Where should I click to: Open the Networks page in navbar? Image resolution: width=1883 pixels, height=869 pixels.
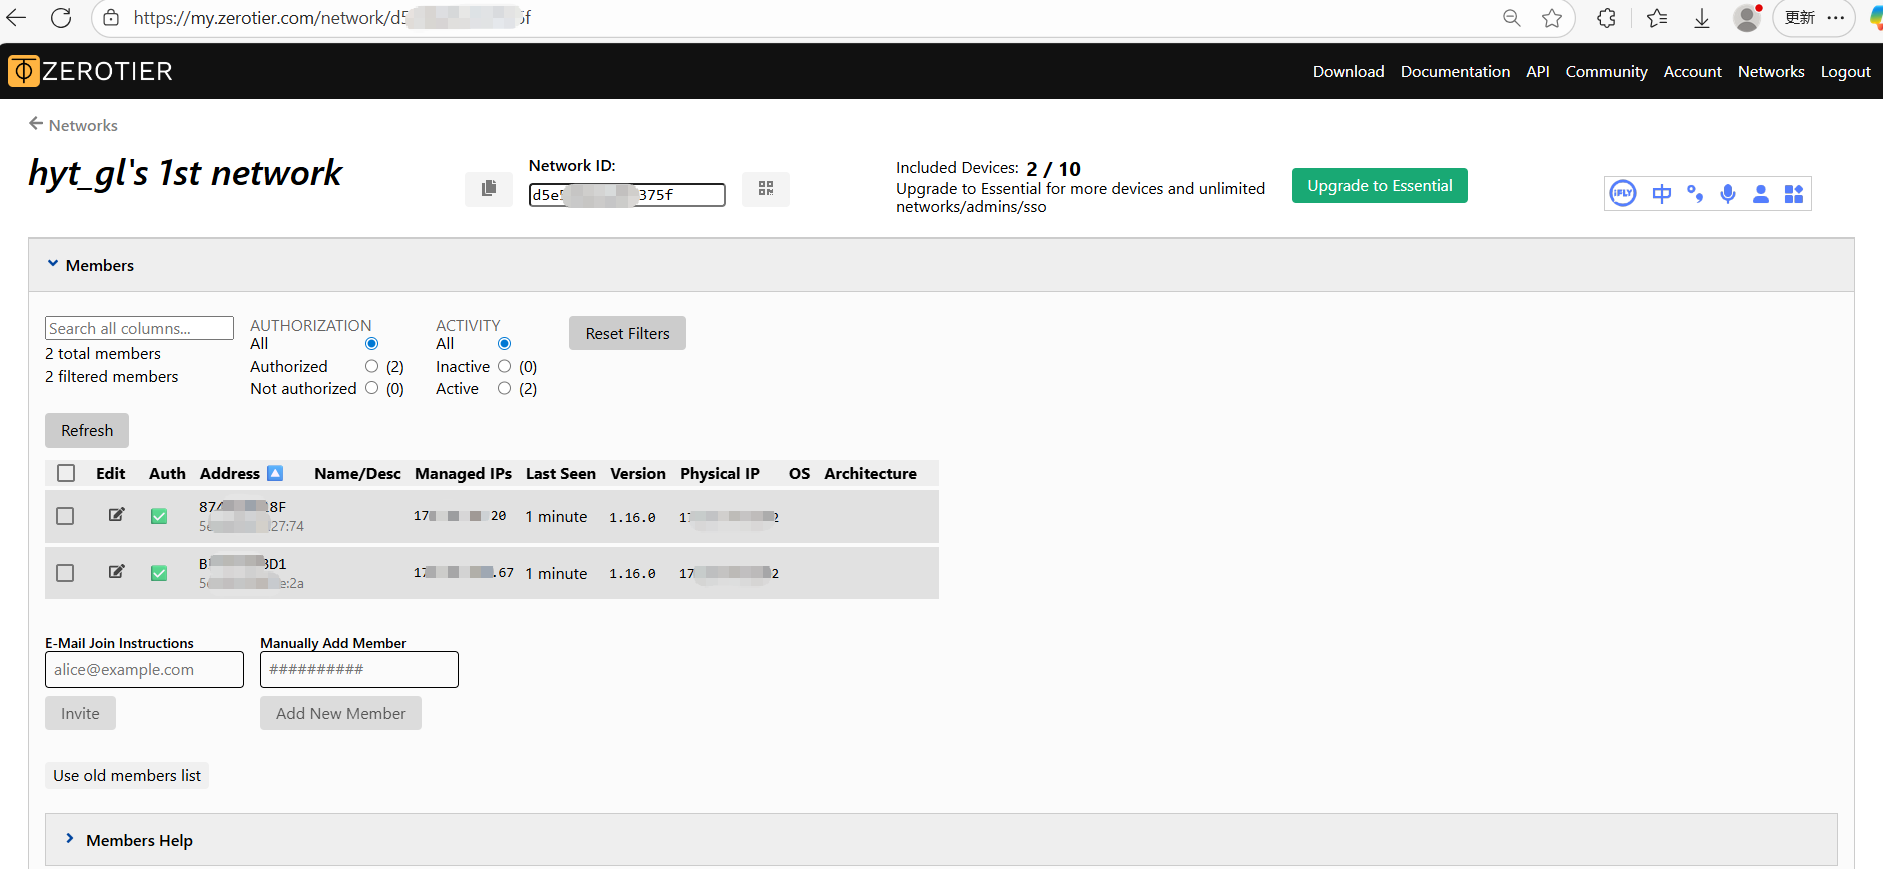pos(1771,72)
